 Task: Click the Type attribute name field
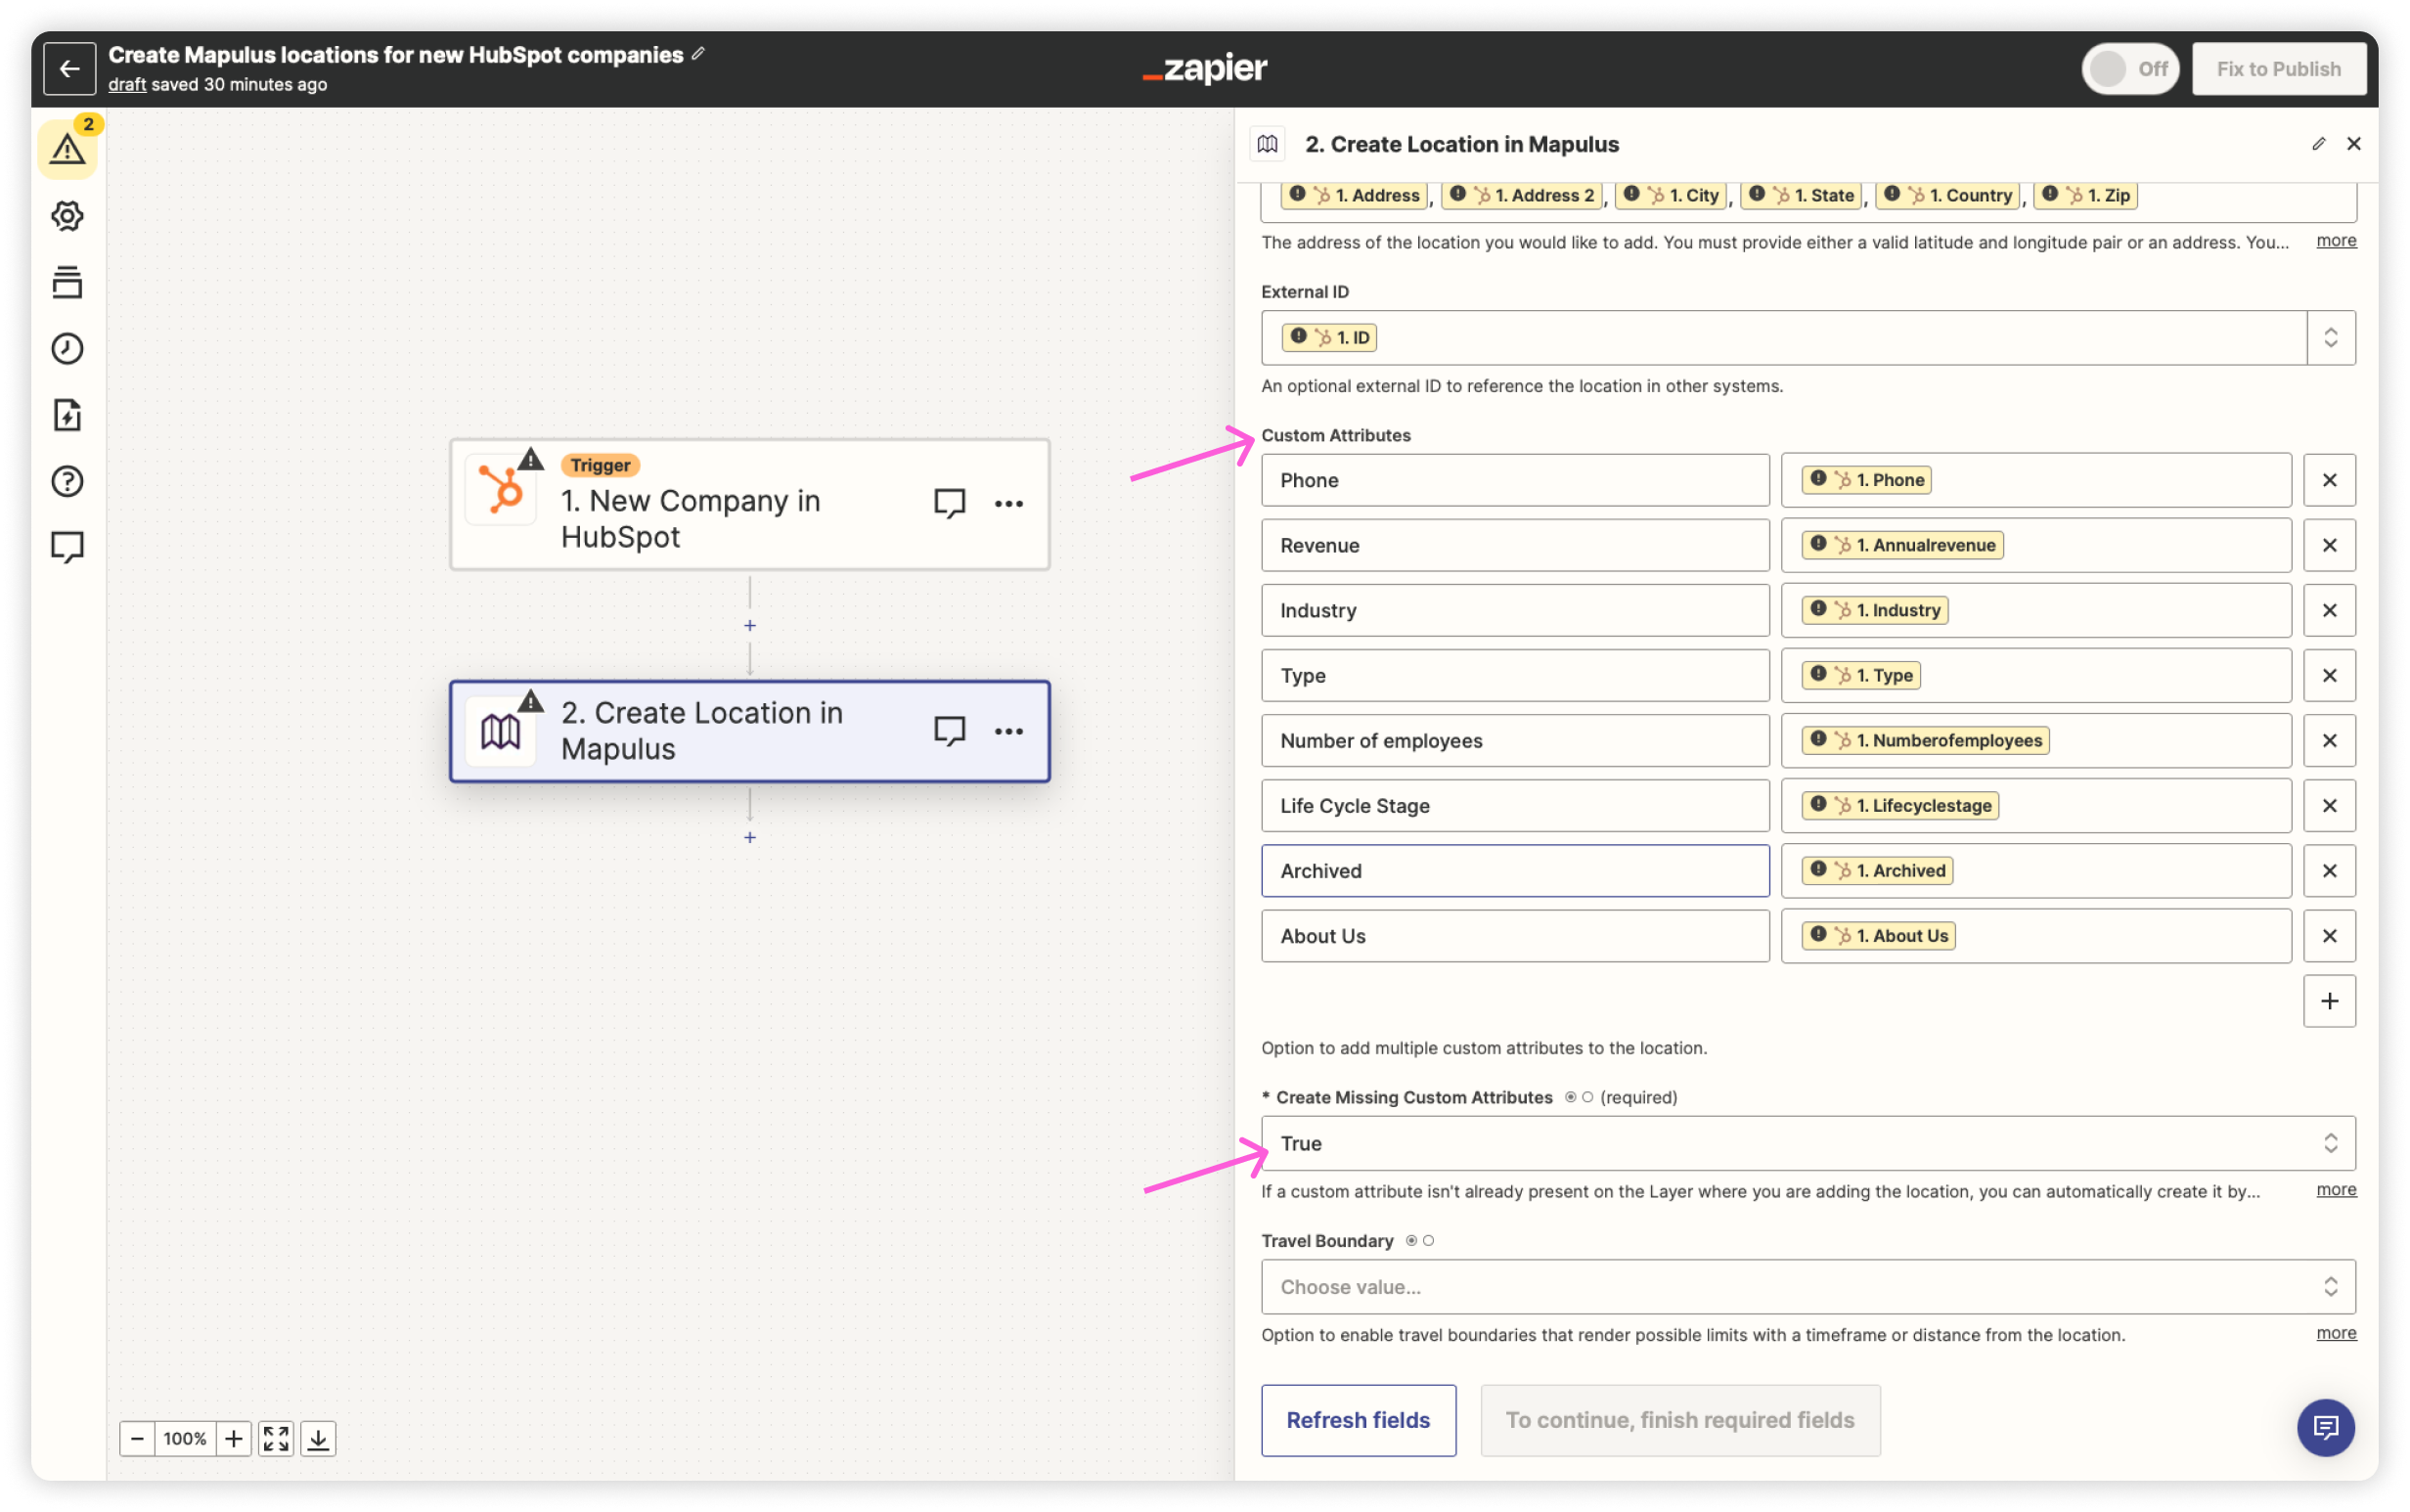click(x=1515, y=675)
